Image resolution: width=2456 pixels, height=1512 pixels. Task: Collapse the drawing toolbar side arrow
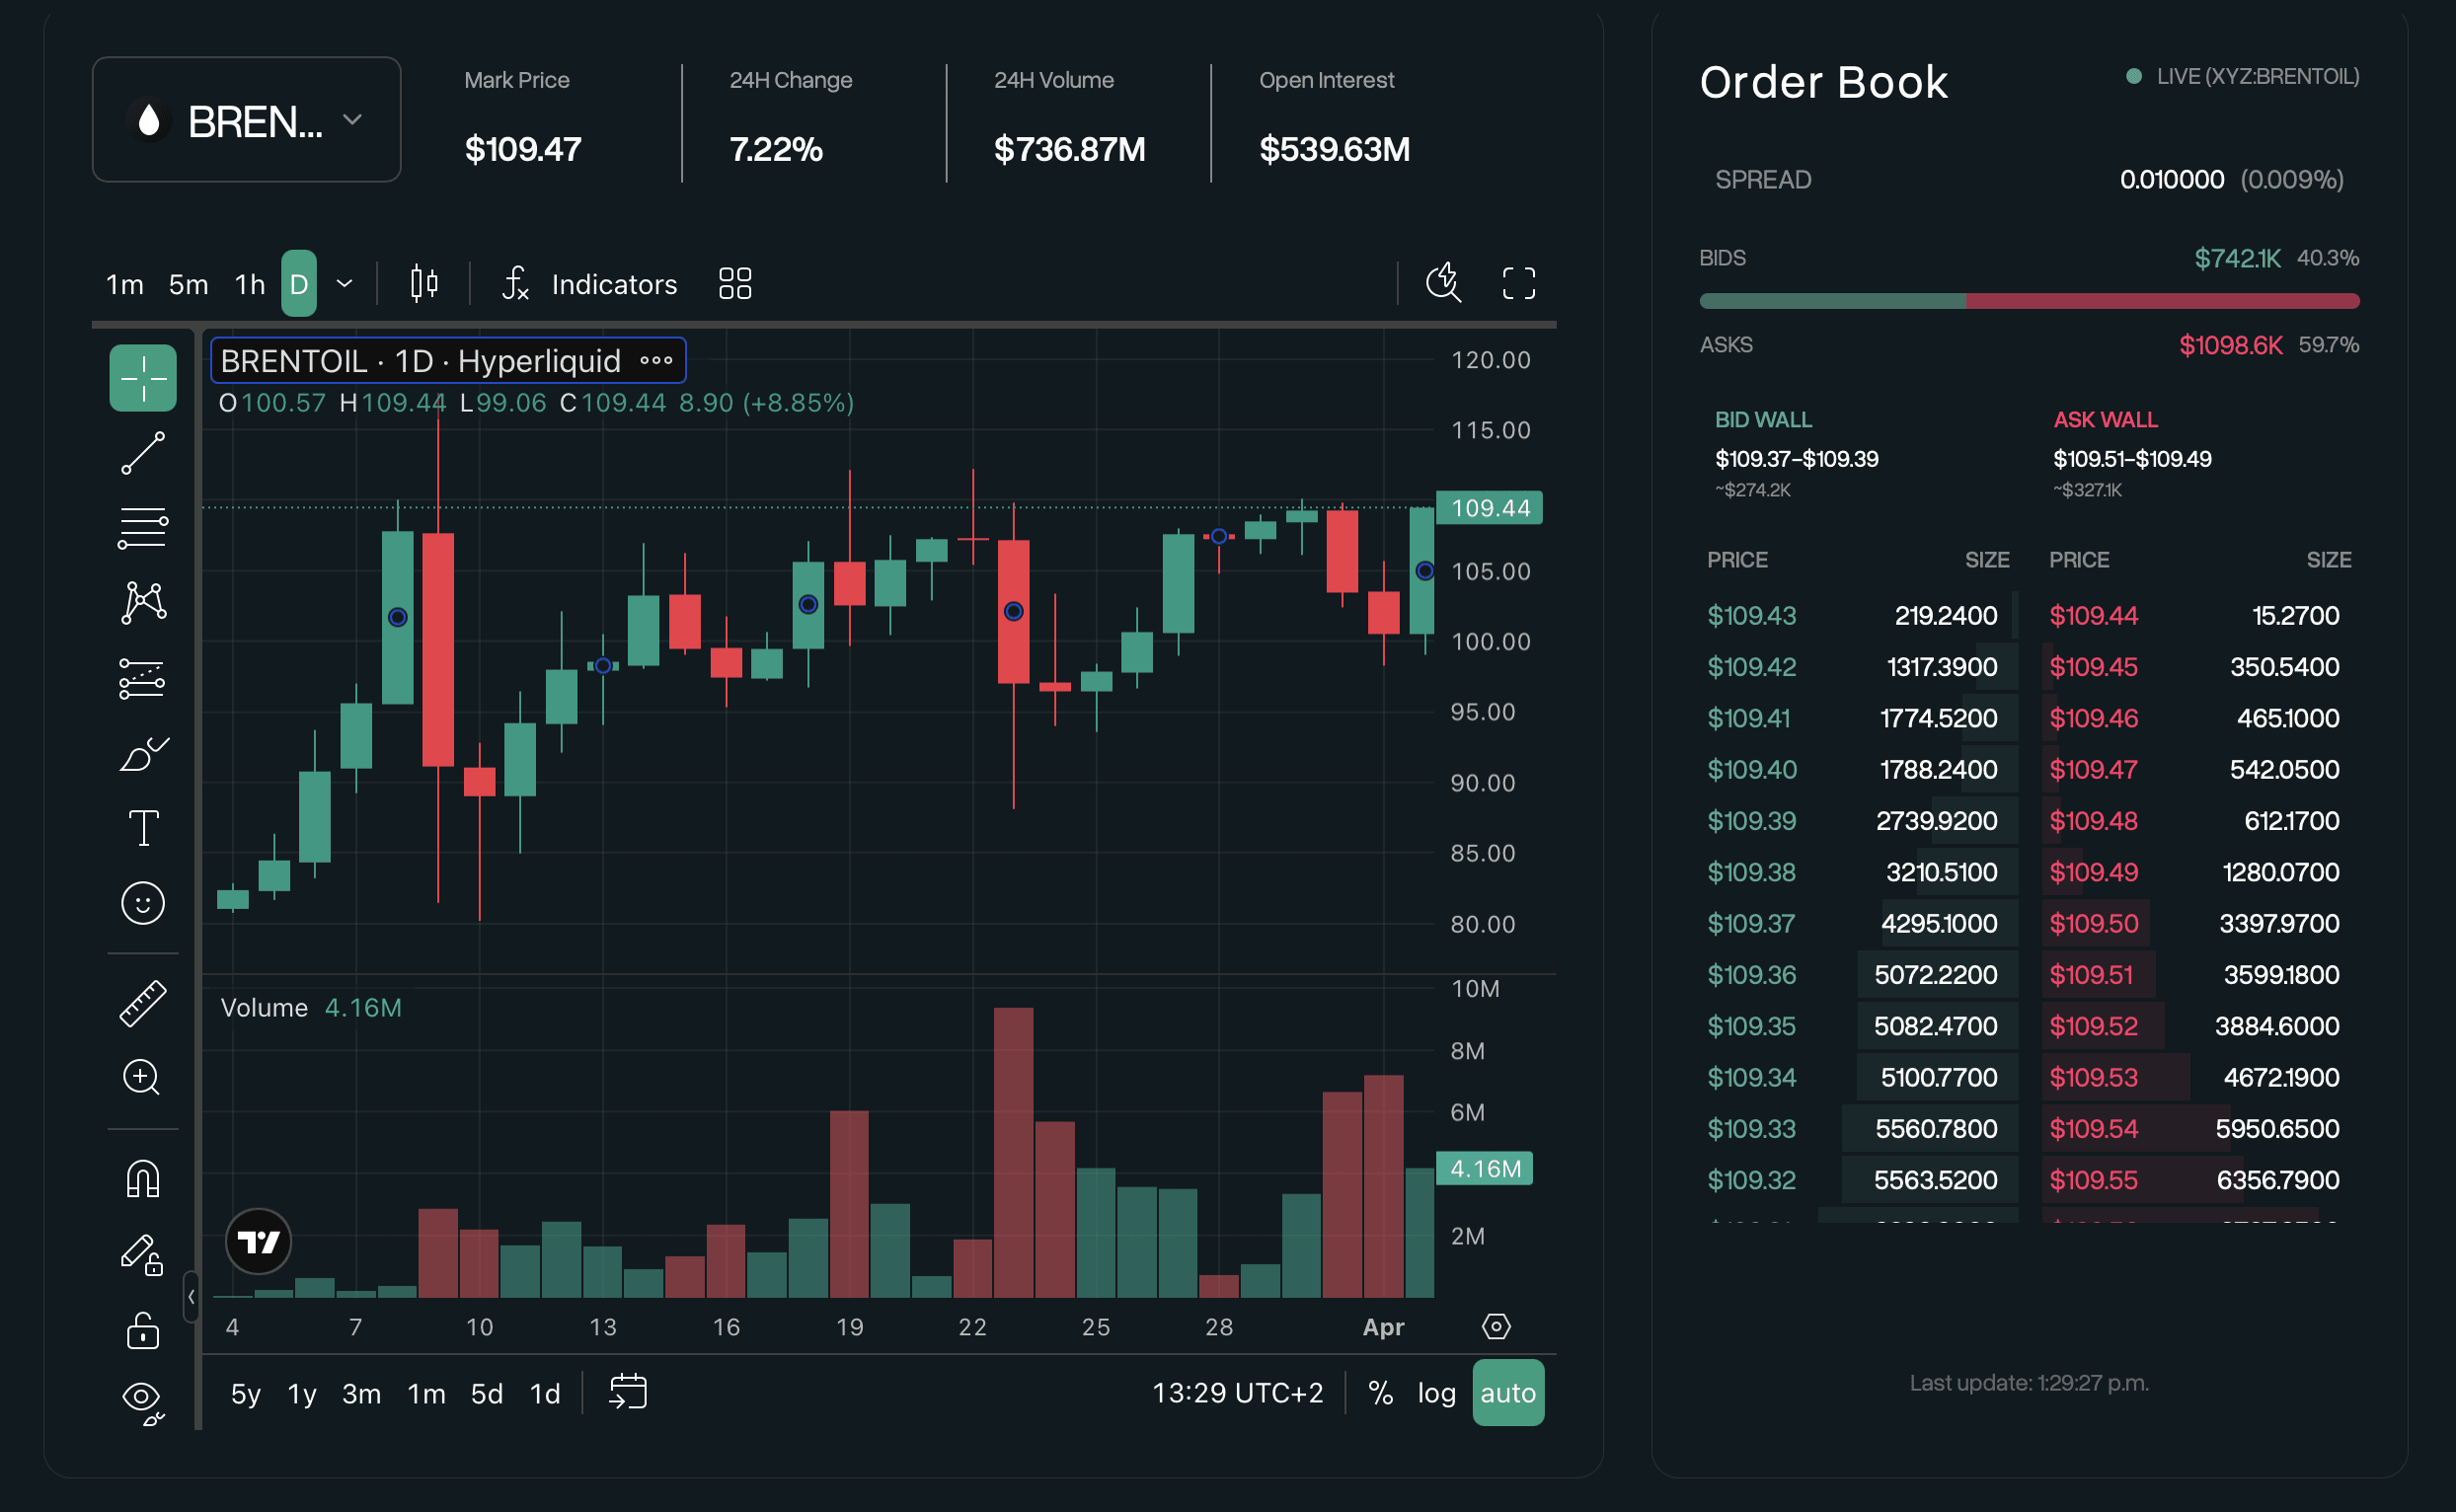click(x=191, y=1297)
